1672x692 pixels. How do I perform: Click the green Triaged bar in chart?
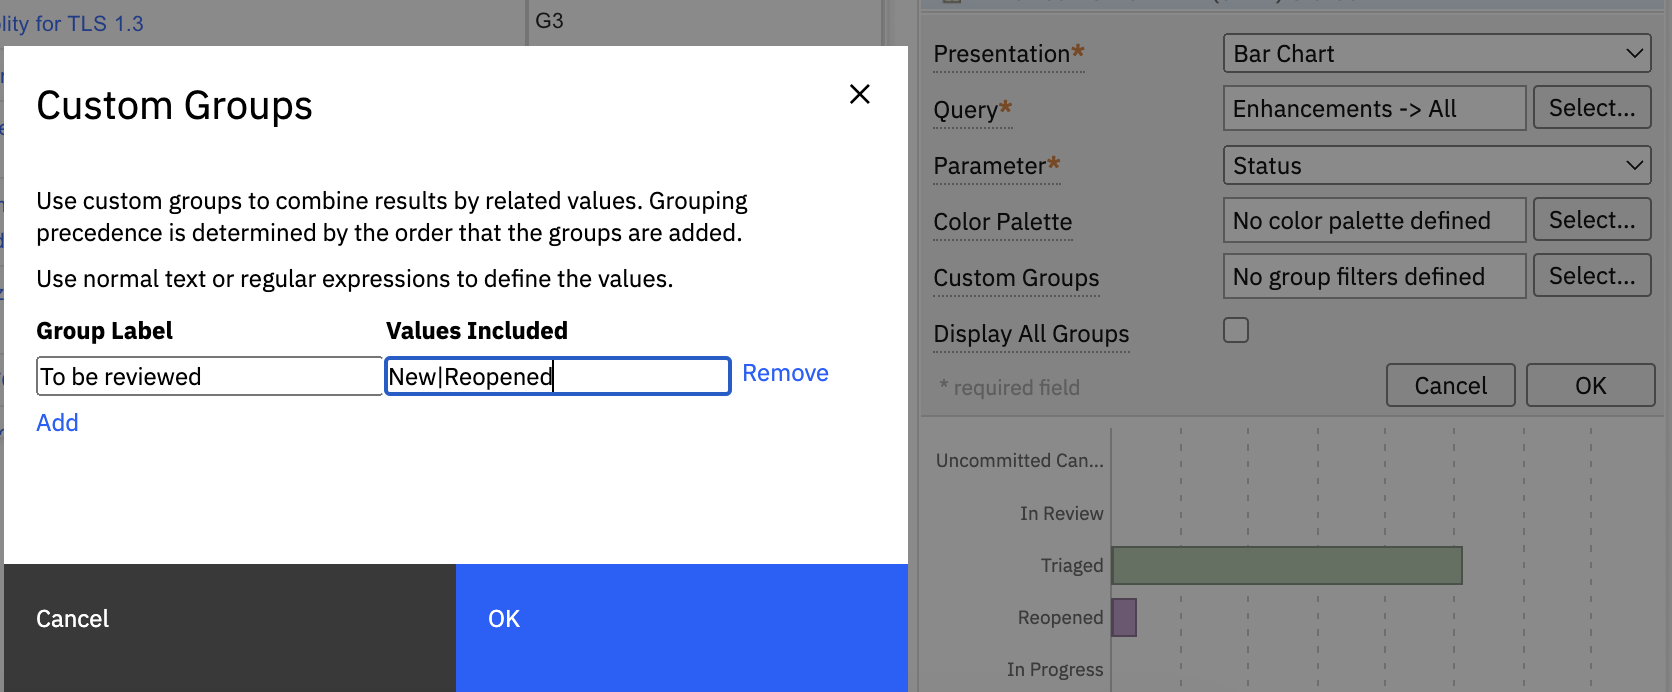point(1287,566)
